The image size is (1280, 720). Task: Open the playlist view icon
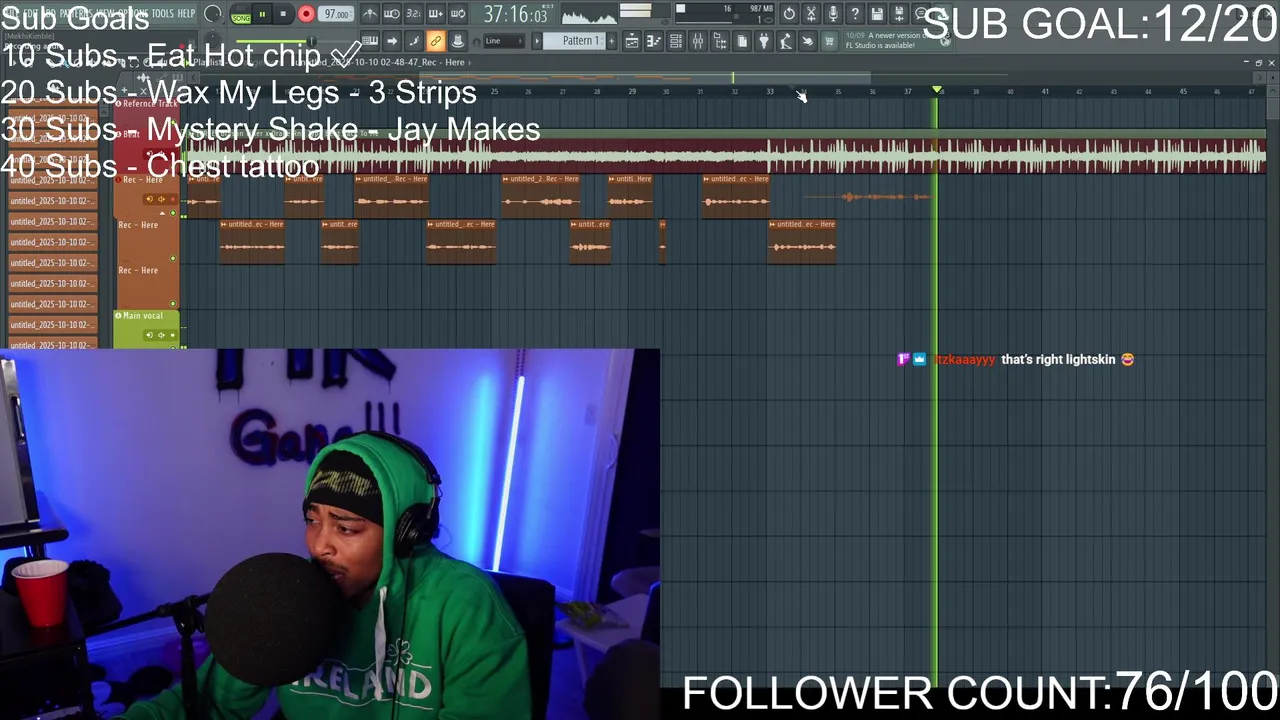(632, 41)
